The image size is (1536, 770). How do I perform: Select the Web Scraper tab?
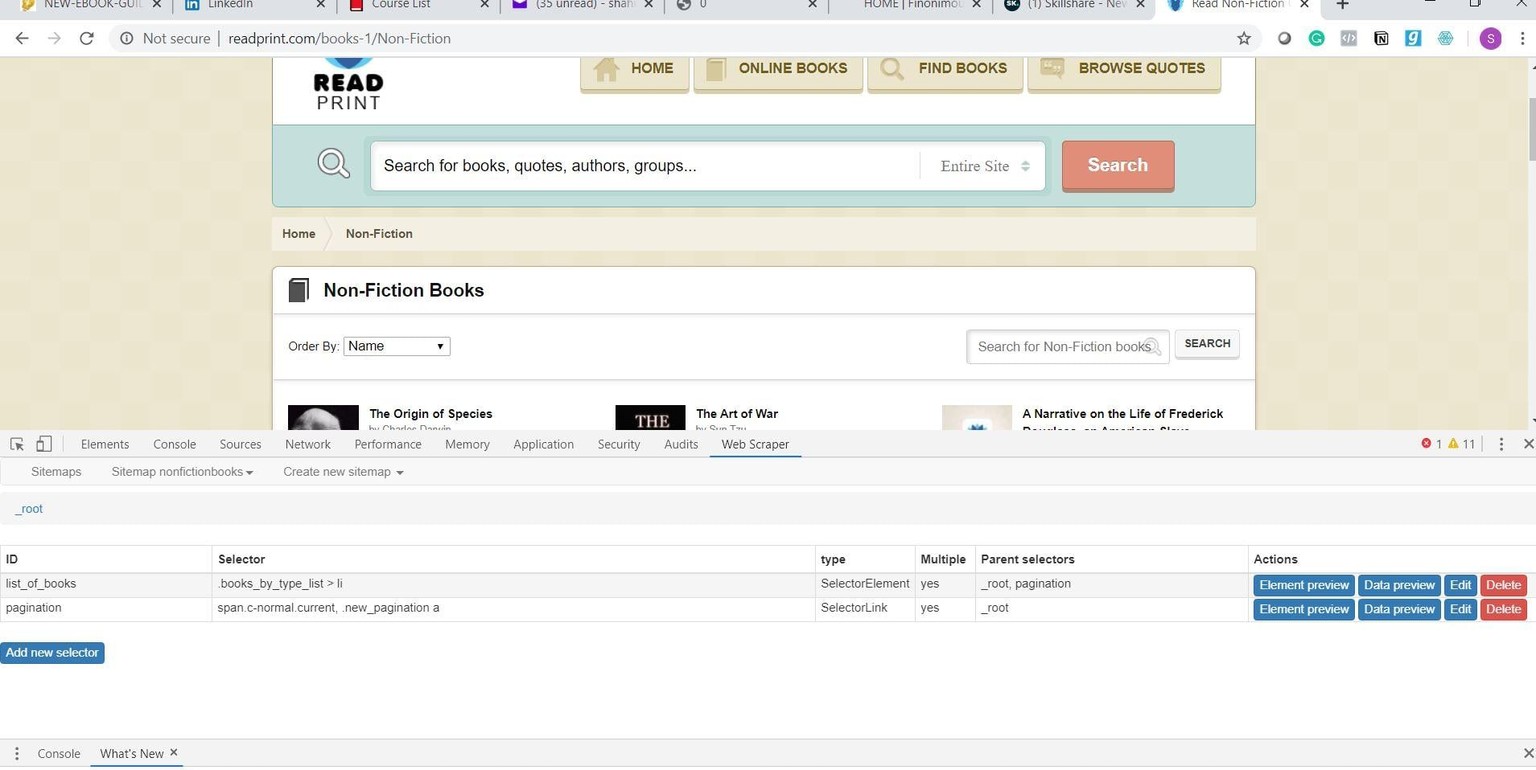click(755, 444)
